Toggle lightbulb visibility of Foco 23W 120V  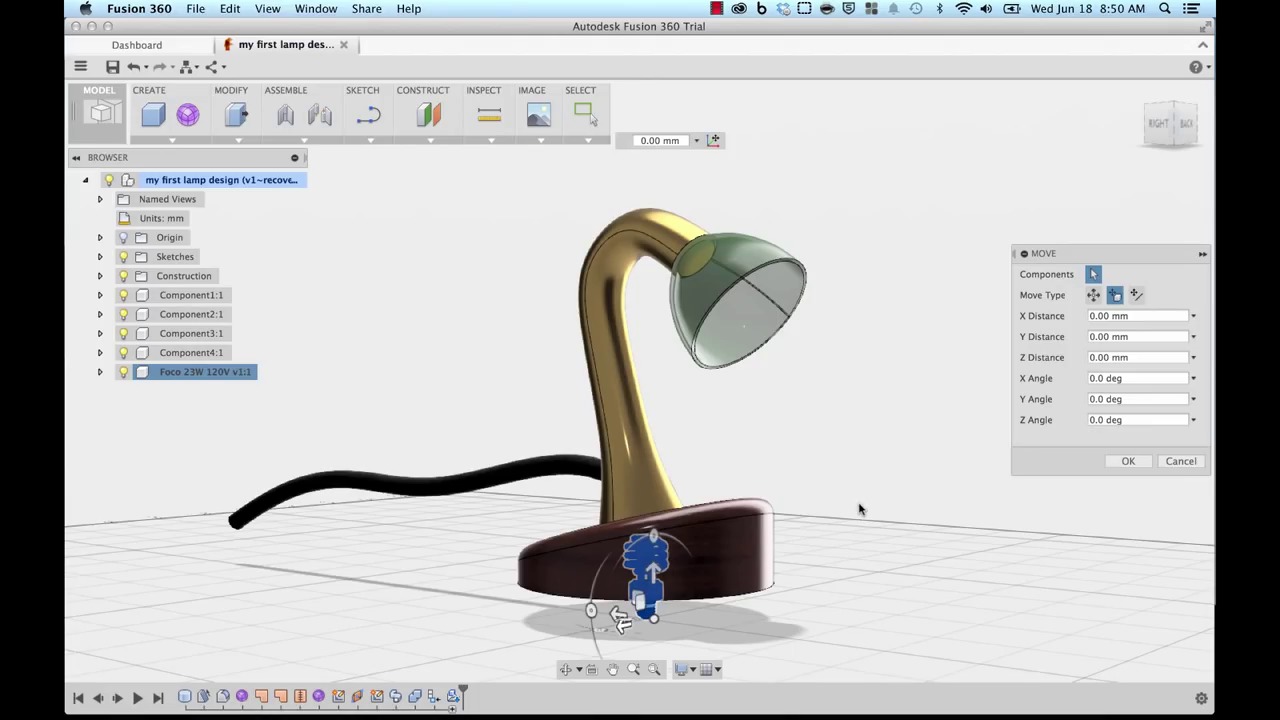(123, 372)
